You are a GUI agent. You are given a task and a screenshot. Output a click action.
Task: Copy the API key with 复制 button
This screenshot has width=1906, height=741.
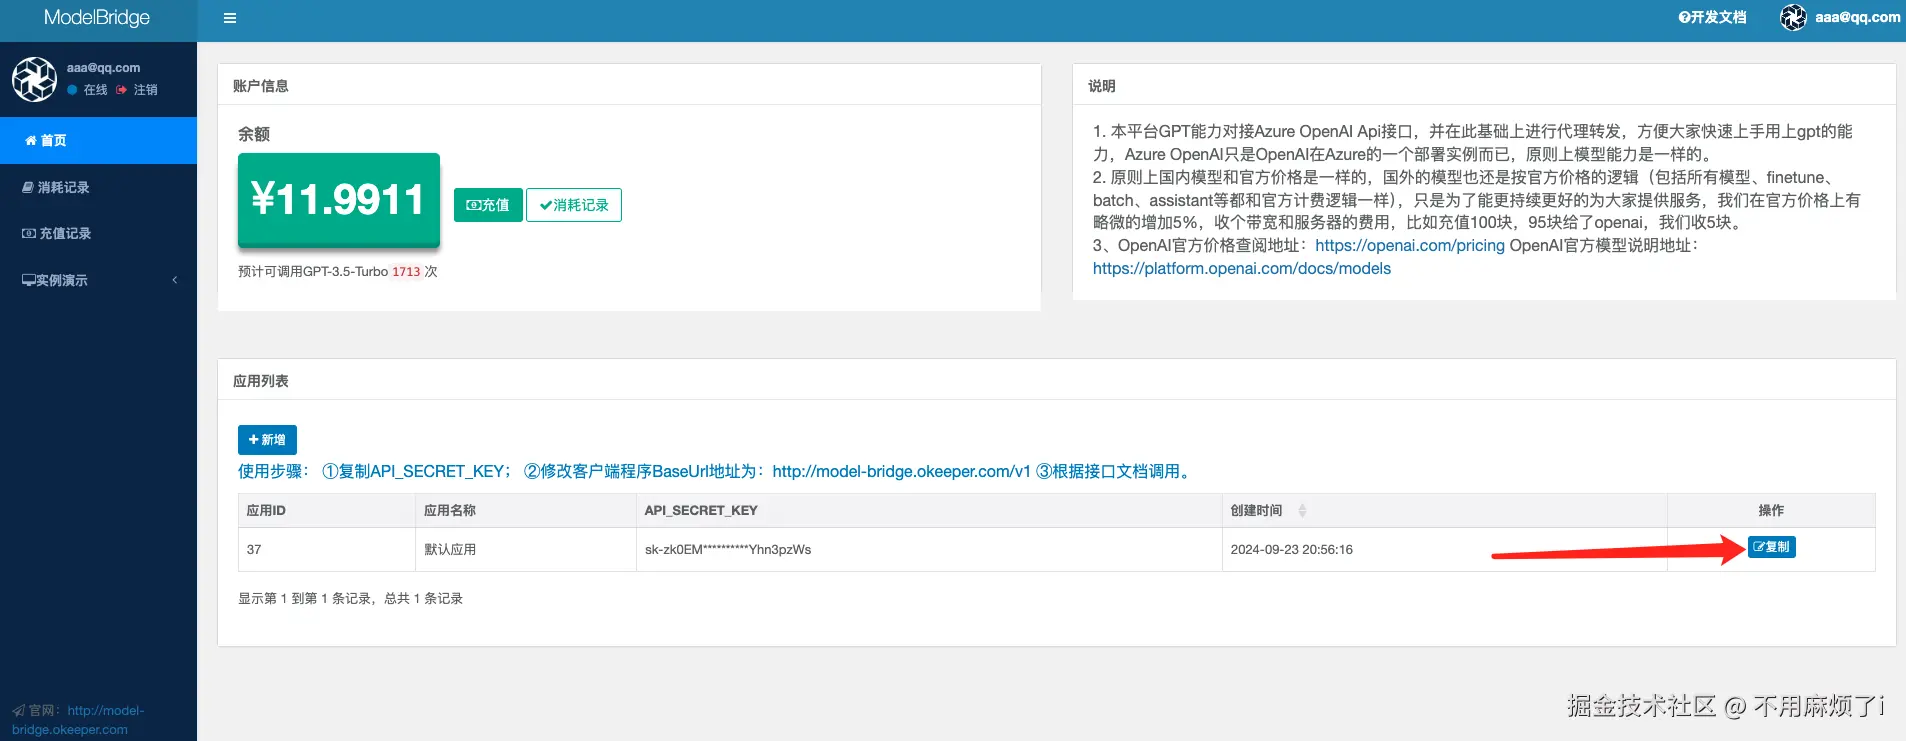[x=1771, y=547]
